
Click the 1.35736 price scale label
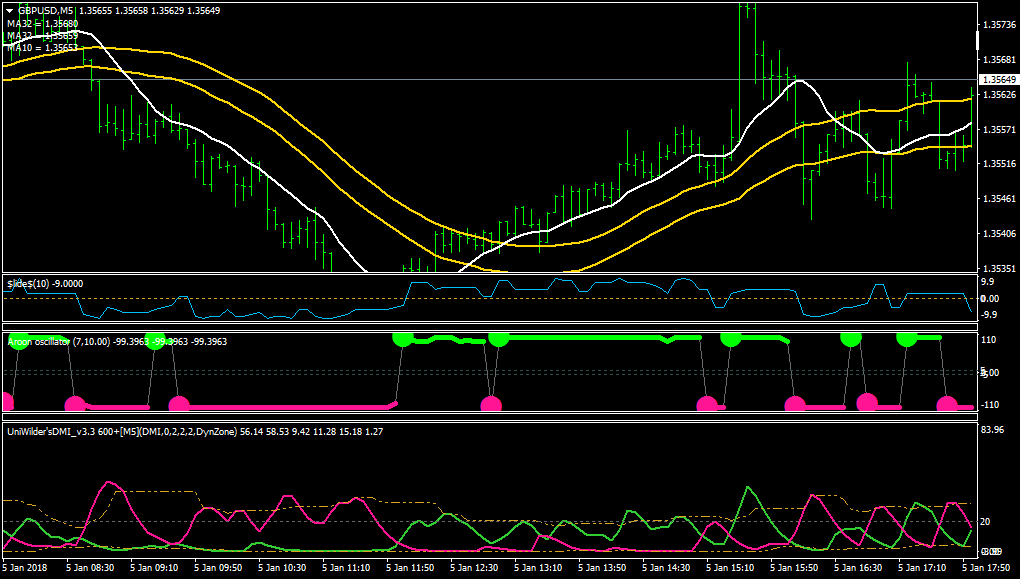point(1000,25)
